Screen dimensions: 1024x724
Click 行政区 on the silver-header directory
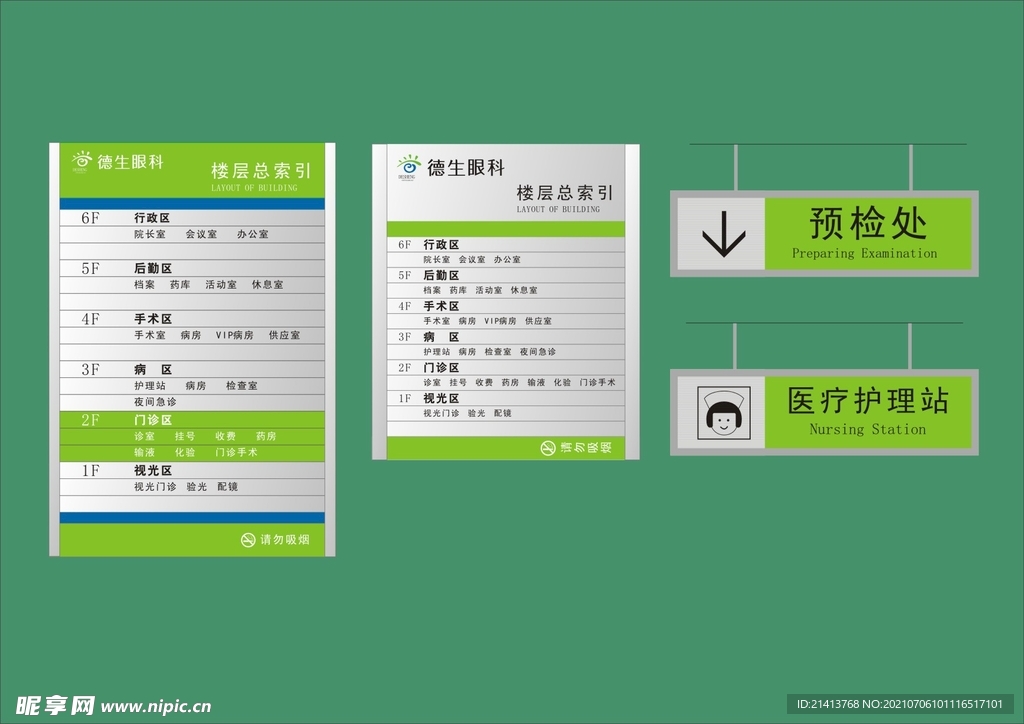pos(441,245)
